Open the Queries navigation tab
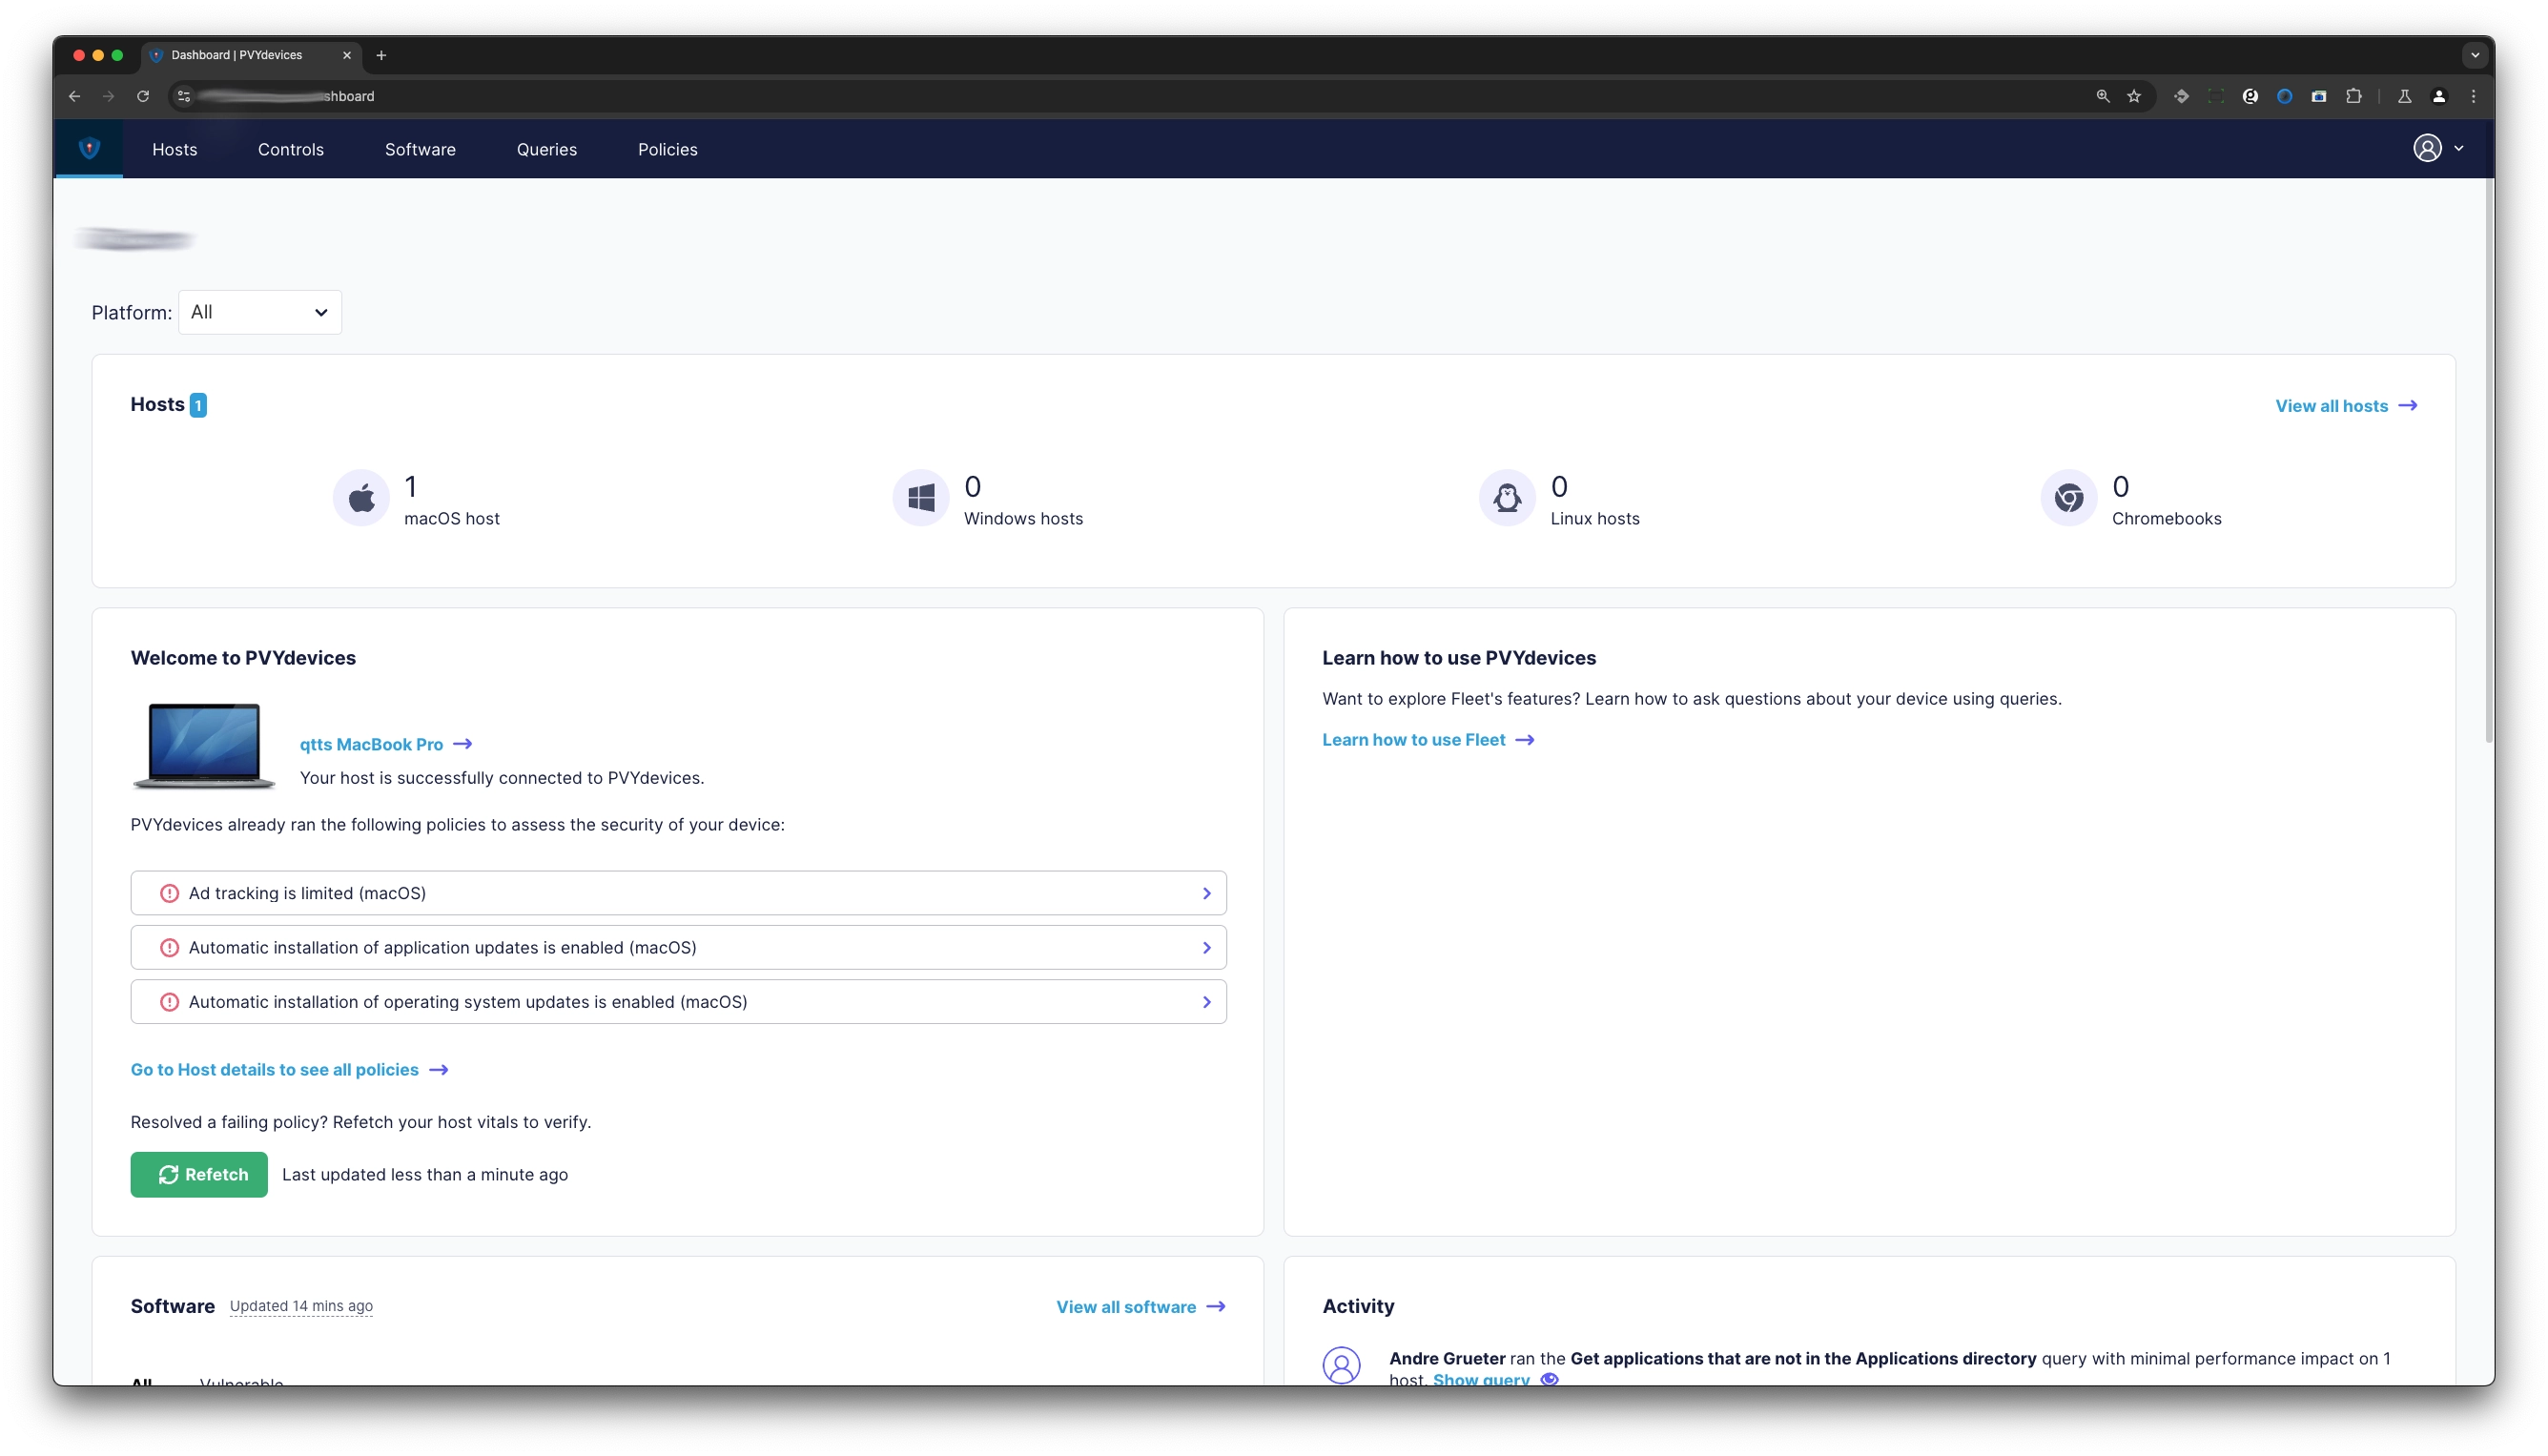The height and width of the screenshot is (1456, 2548). pos(546,149)
